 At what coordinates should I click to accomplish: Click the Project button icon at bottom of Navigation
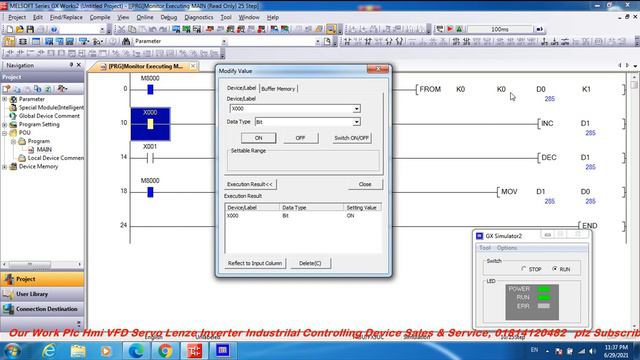tap(9, 279)
